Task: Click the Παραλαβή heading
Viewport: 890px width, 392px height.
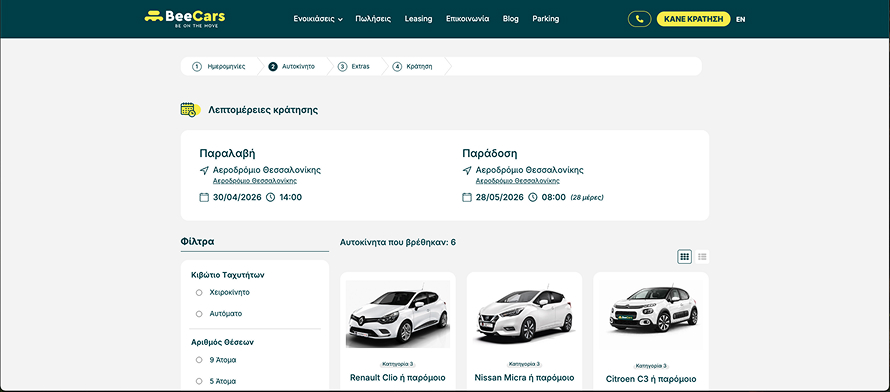Action: (x=227, y=154)
